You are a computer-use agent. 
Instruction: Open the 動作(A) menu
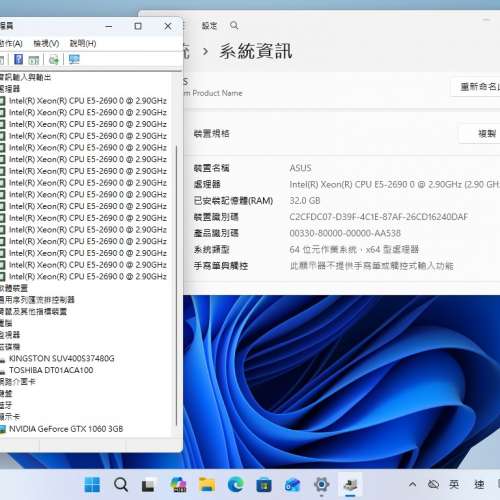click(x=11, y=44)
